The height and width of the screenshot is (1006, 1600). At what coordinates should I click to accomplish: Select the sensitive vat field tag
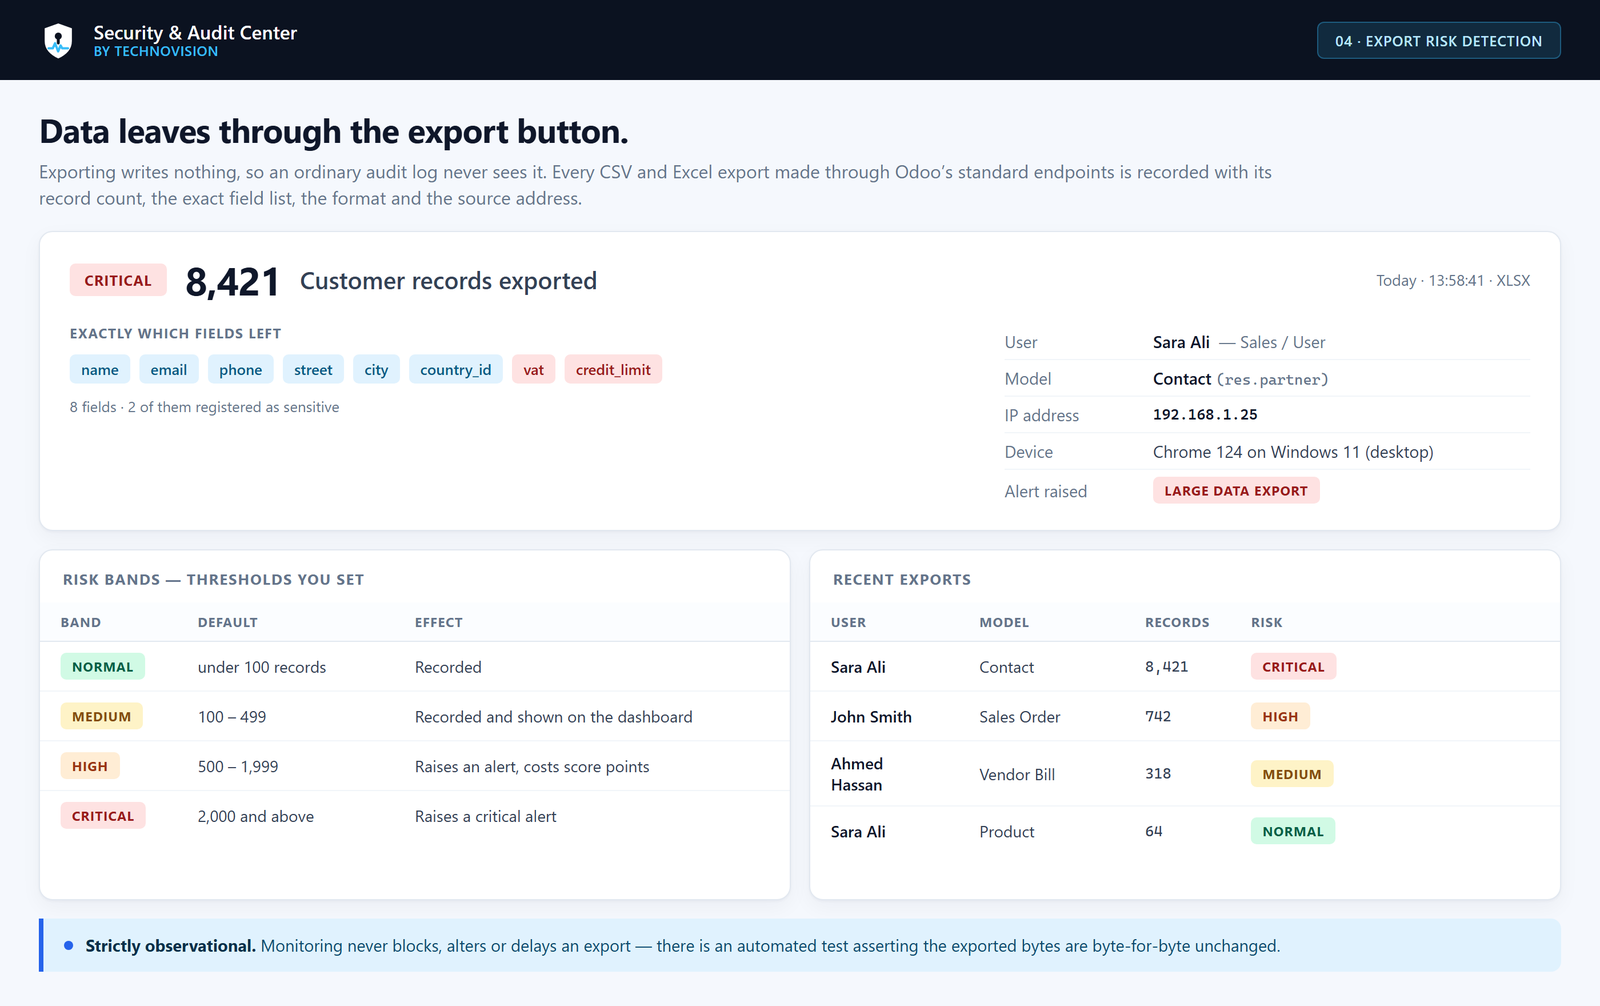pos(534,370)
